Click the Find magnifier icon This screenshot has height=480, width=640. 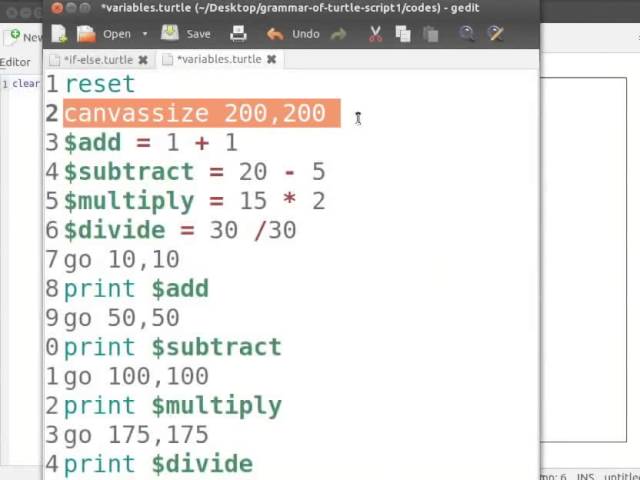click(x=467, y=34)
